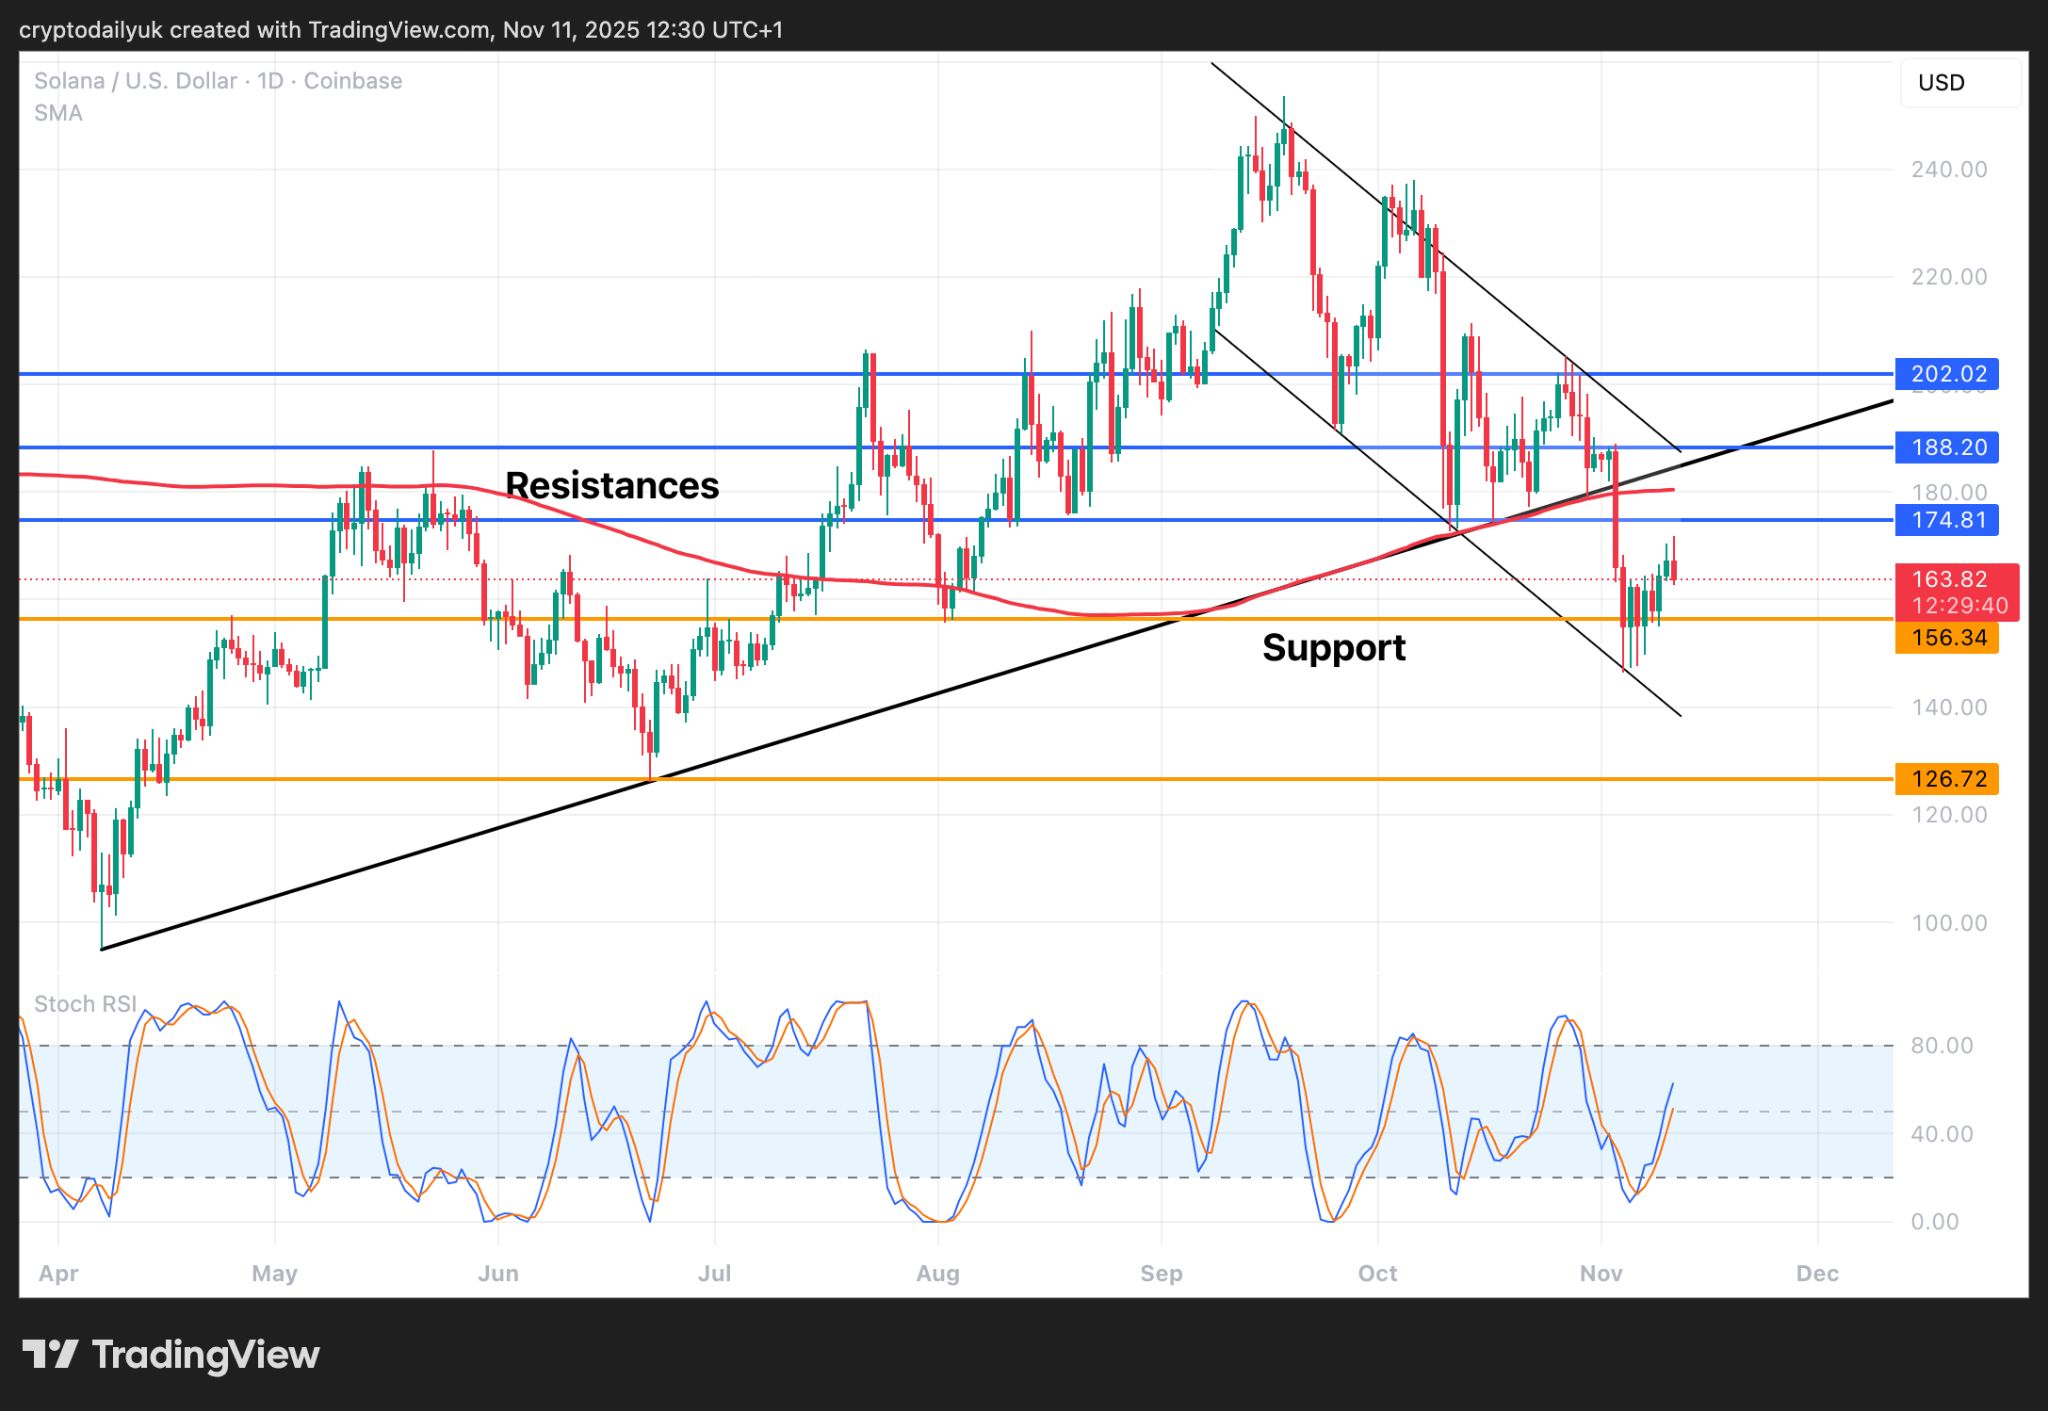This screenshot has height=1411, width=2048.
Task: Click the Dec label on the time axis
Action: pyautogui.click(x=1817, y=1274)
